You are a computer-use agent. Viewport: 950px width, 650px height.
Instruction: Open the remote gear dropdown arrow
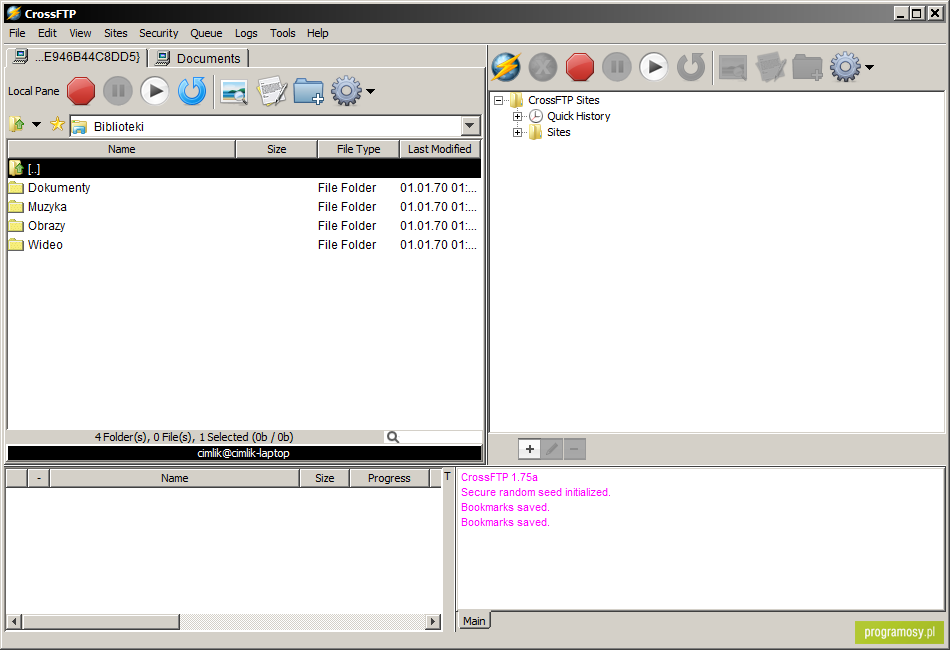tap(869, 67)
